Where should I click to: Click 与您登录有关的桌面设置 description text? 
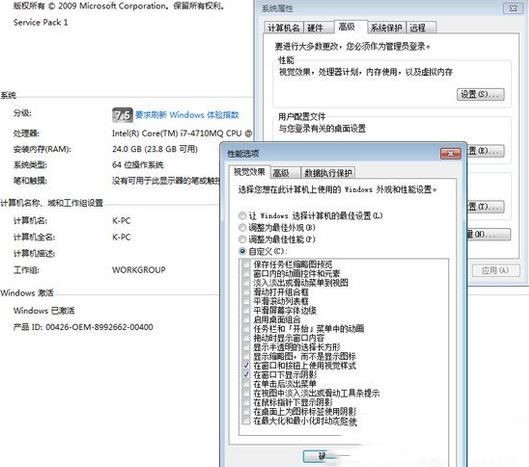pos(322,129)
